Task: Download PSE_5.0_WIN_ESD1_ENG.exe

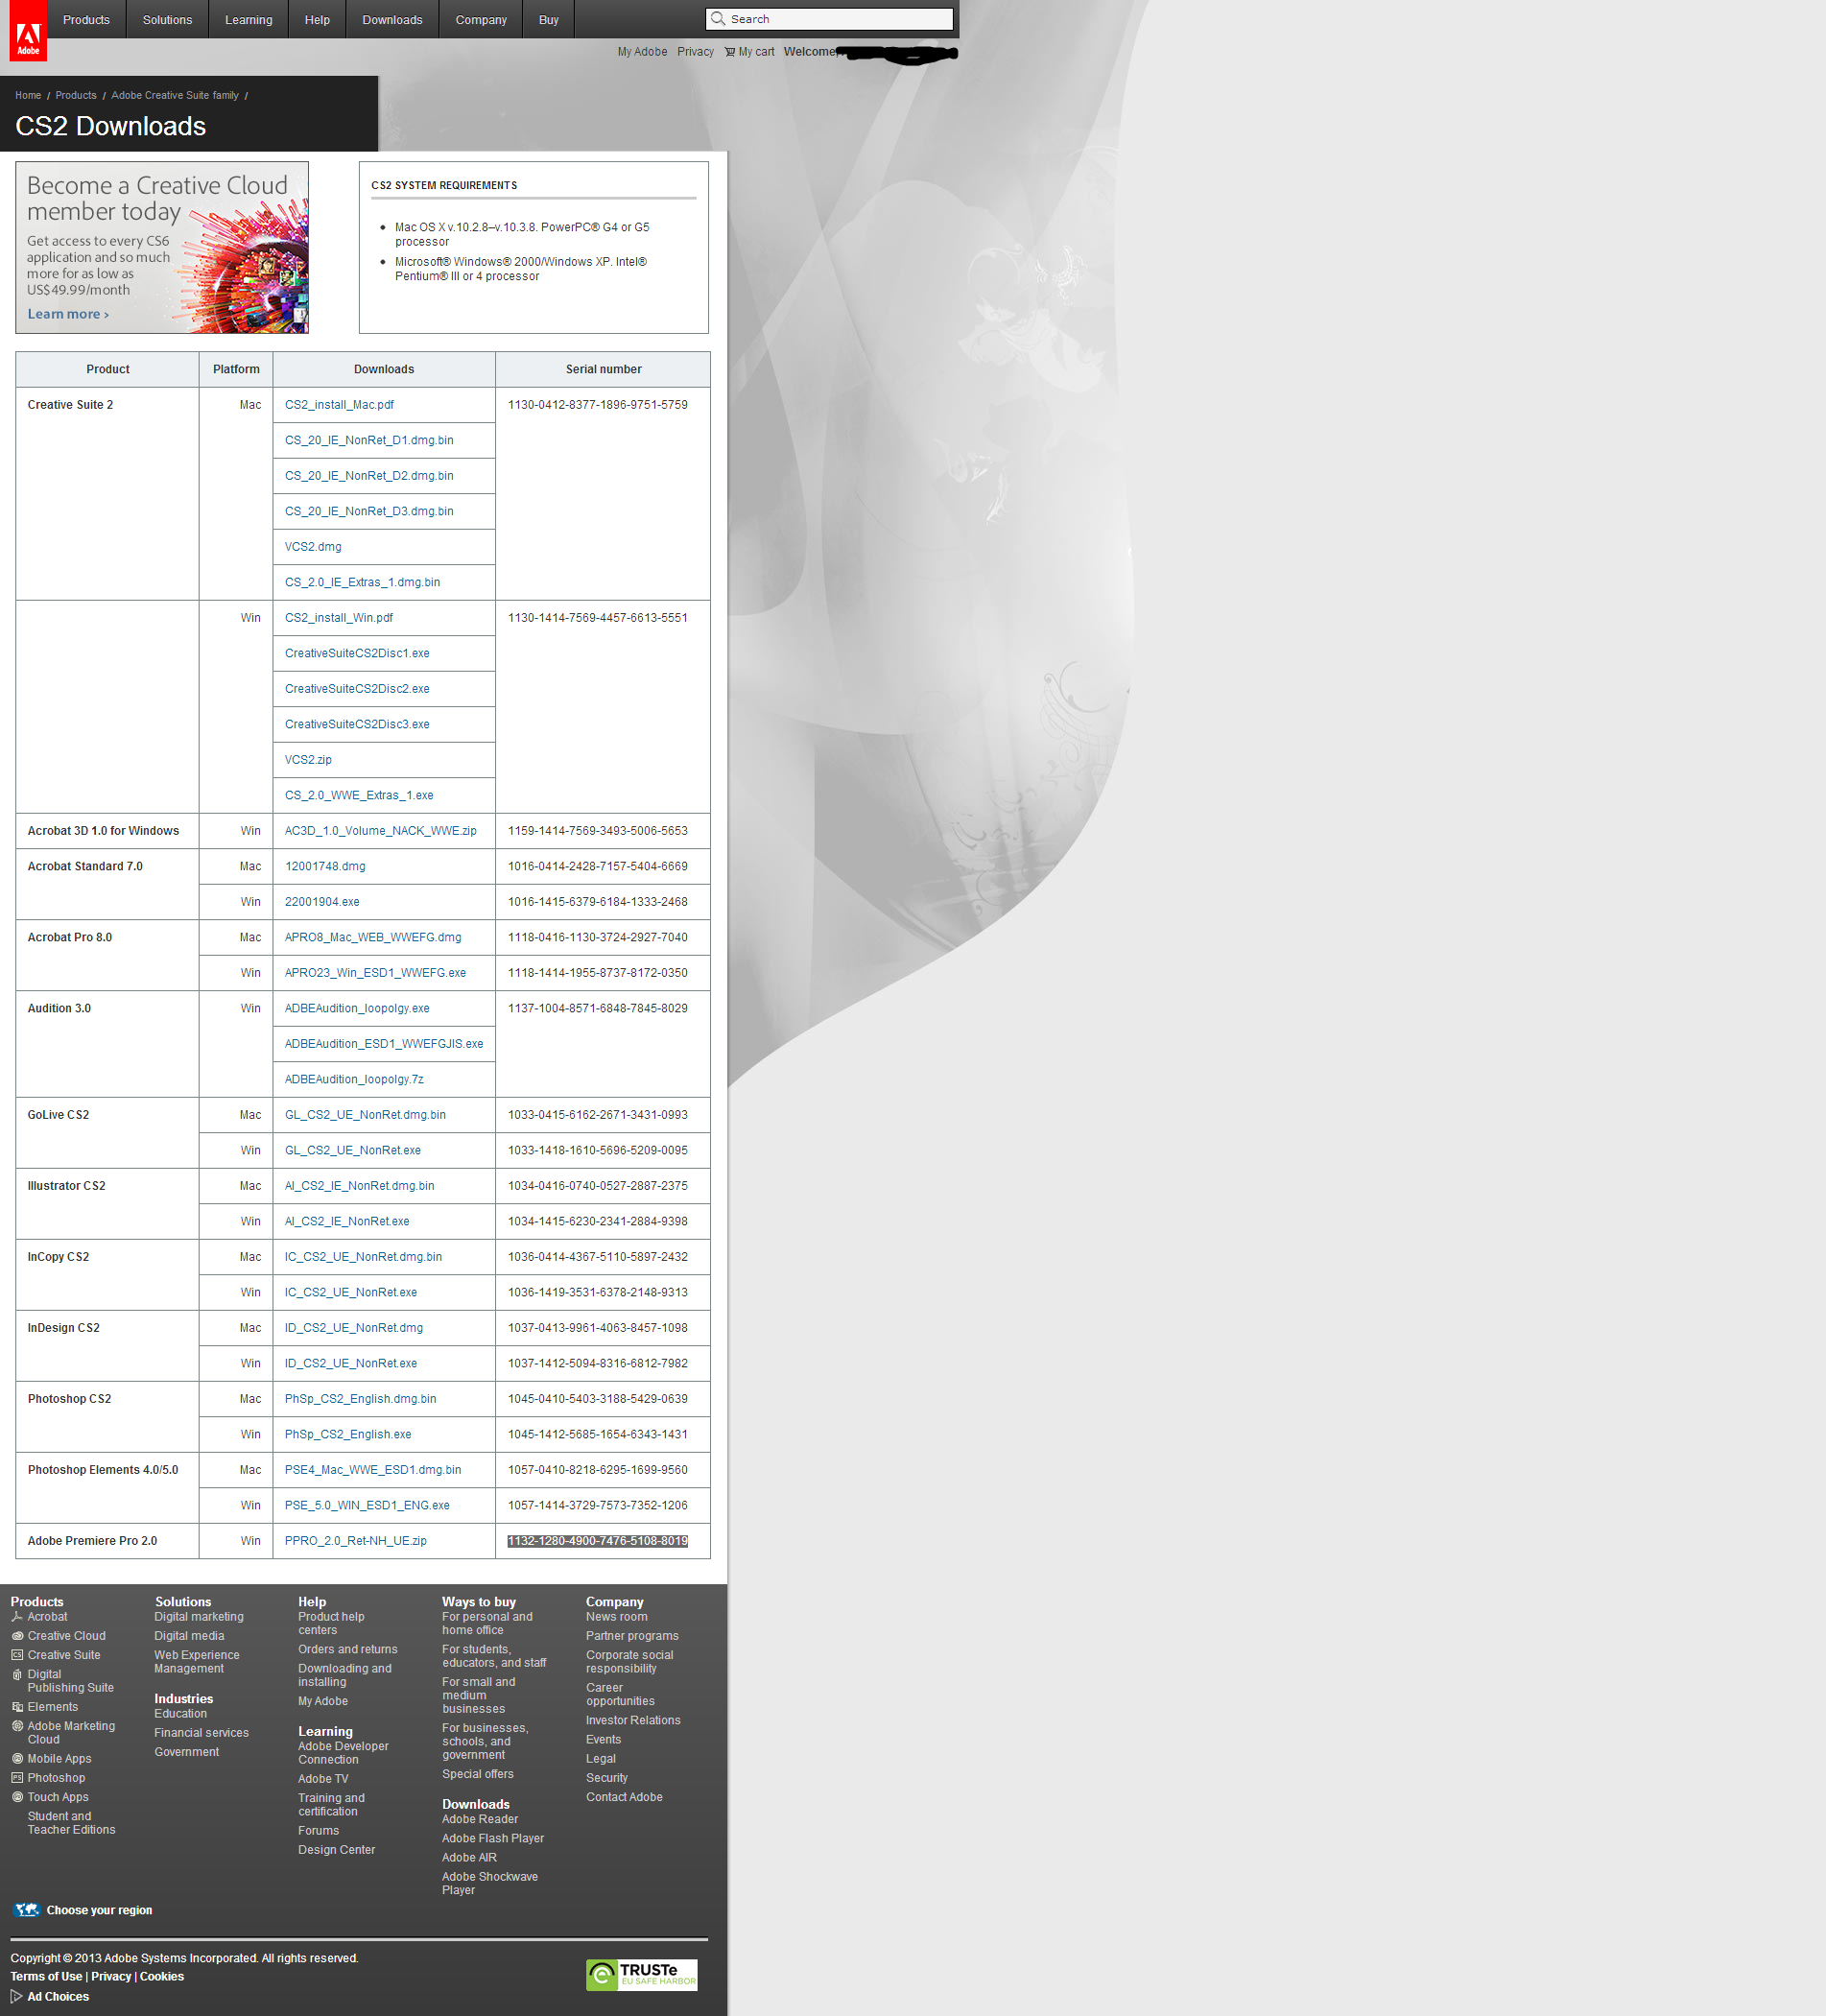Action: click(367, 1505)
